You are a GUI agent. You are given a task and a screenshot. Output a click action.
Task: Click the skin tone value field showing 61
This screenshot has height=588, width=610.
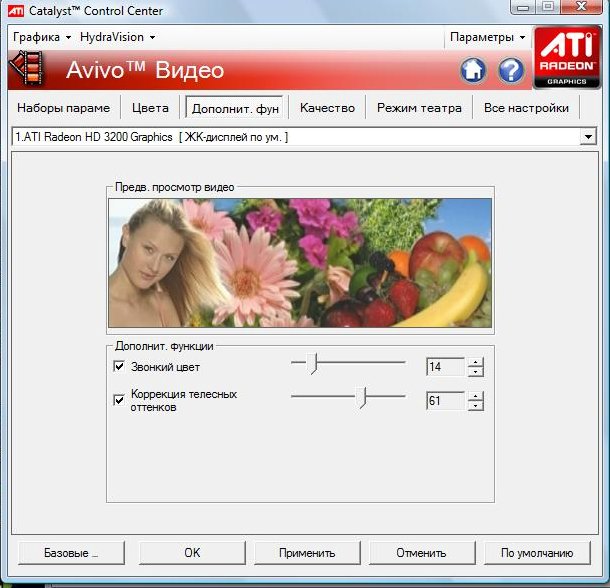coord(445,400)
